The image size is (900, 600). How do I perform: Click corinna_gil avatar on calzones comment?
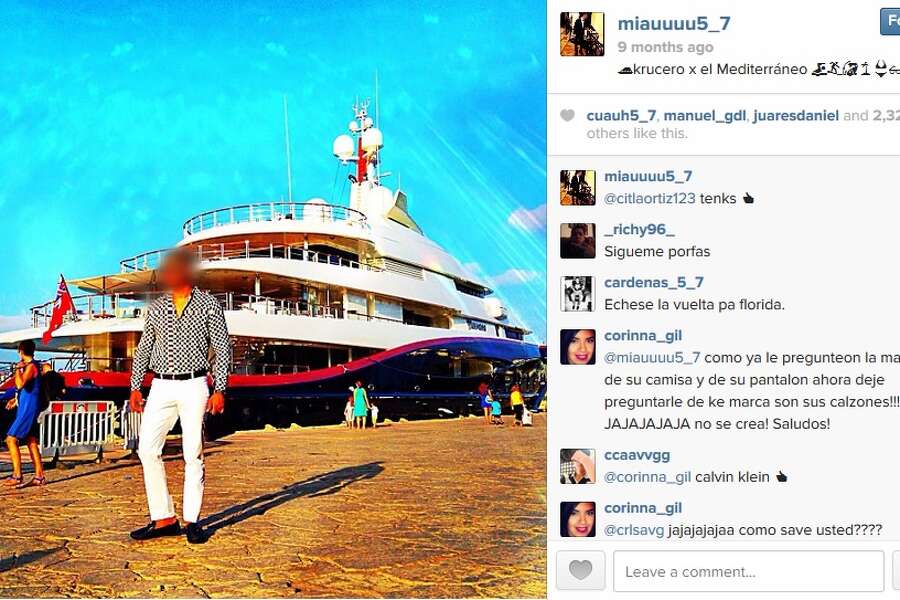(577, 347)
